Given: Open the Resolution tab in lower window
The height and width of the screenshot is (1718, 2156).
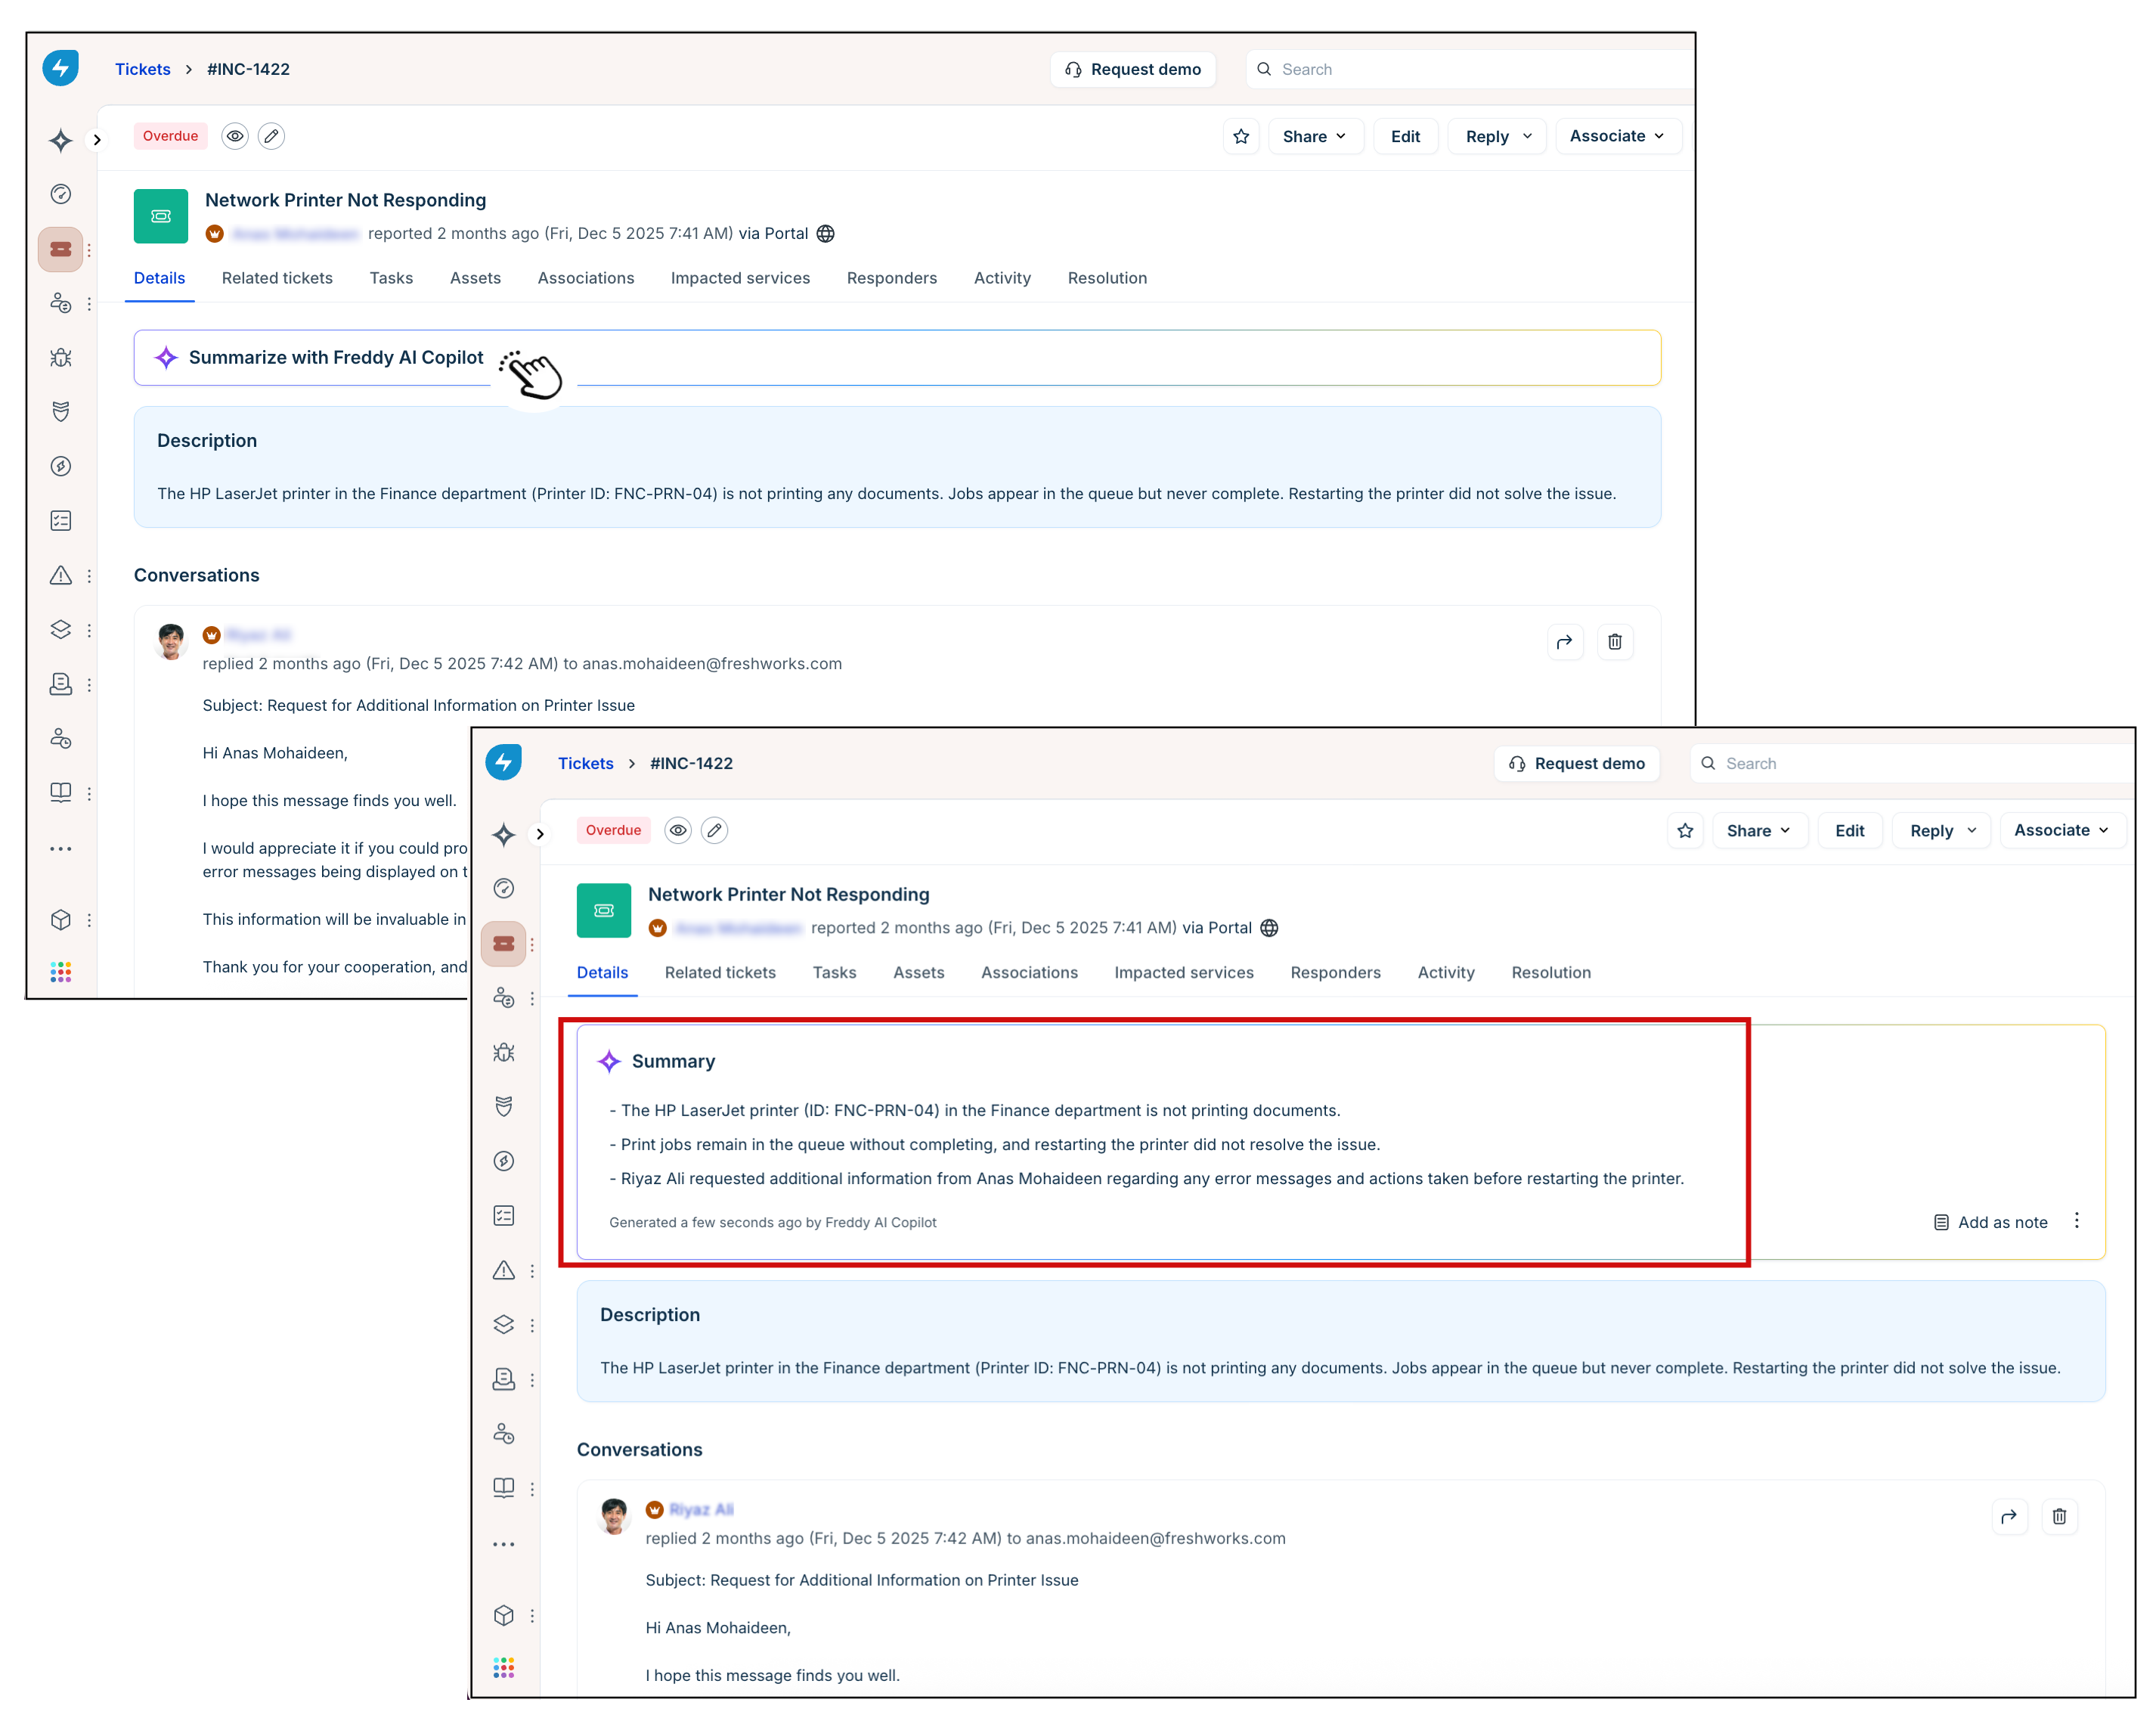Looking at the screenshot, I should (x=1550, y=972).
